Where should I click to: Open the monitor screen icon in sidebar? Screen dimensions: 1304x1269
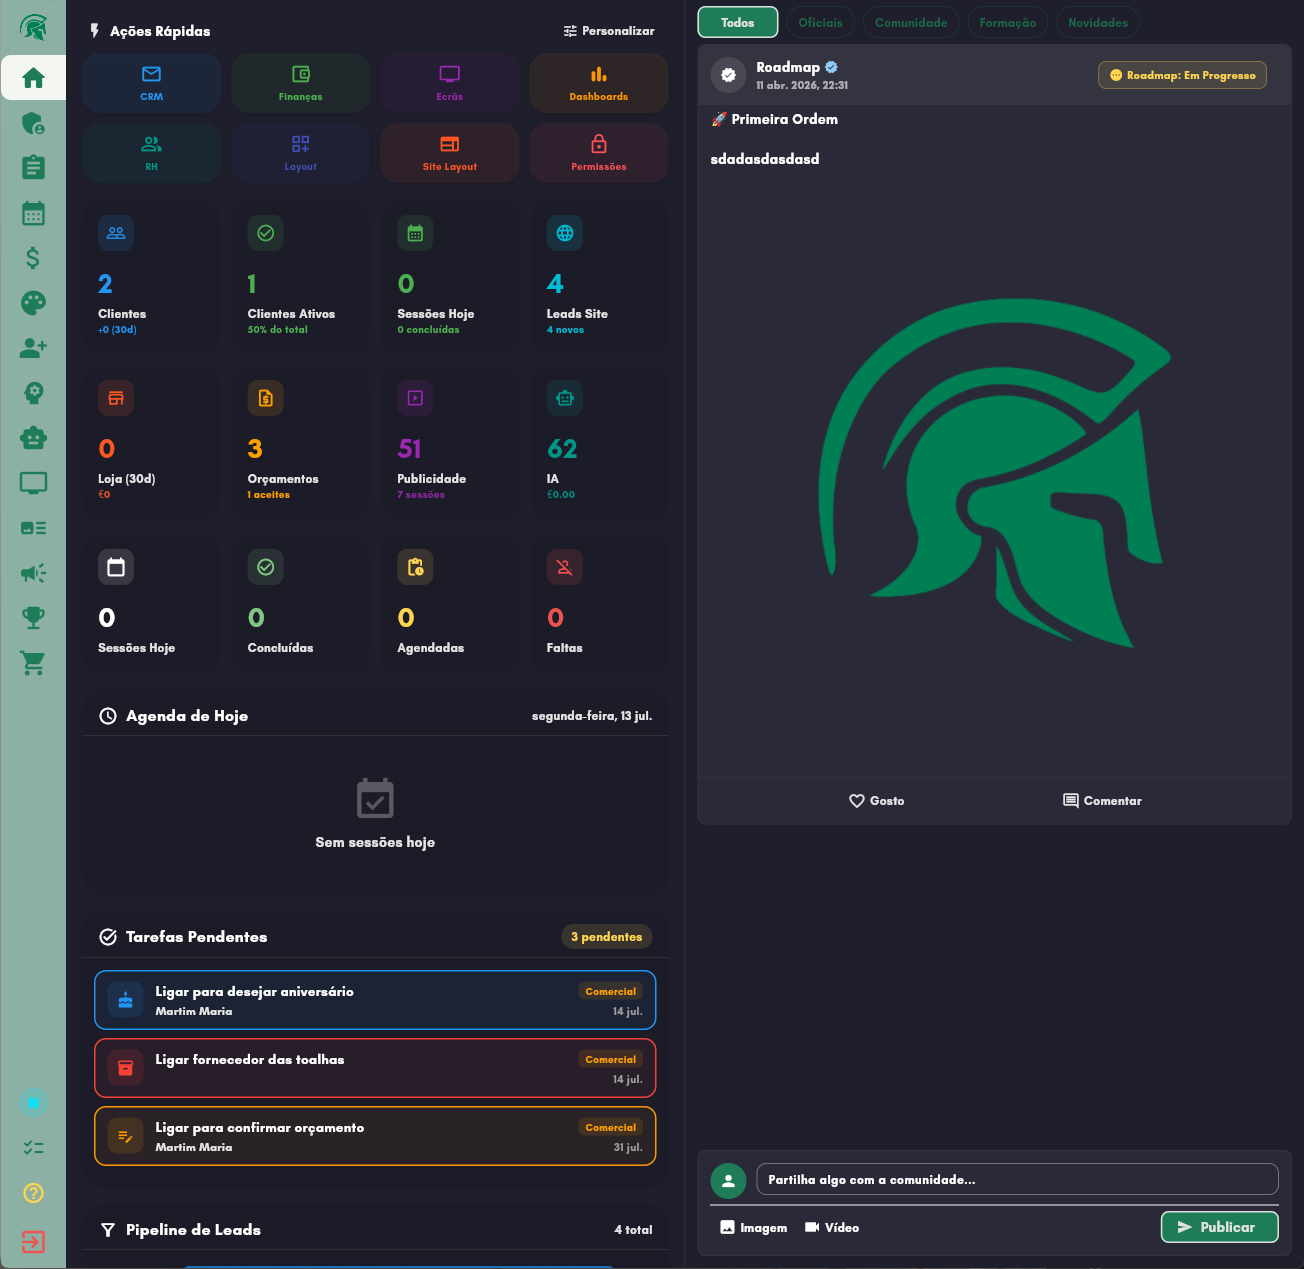click(x=33, y=483)
